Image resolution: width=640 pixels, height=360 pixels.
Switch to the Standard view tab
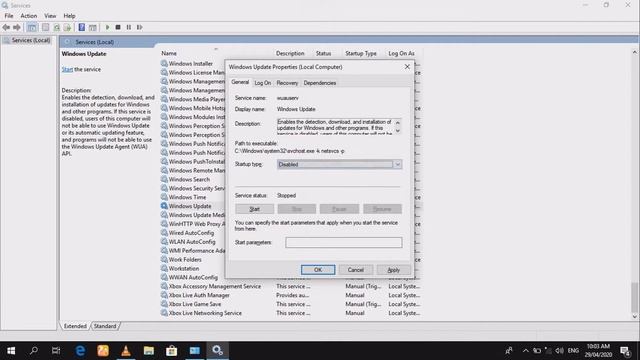[x=105, y=326]
